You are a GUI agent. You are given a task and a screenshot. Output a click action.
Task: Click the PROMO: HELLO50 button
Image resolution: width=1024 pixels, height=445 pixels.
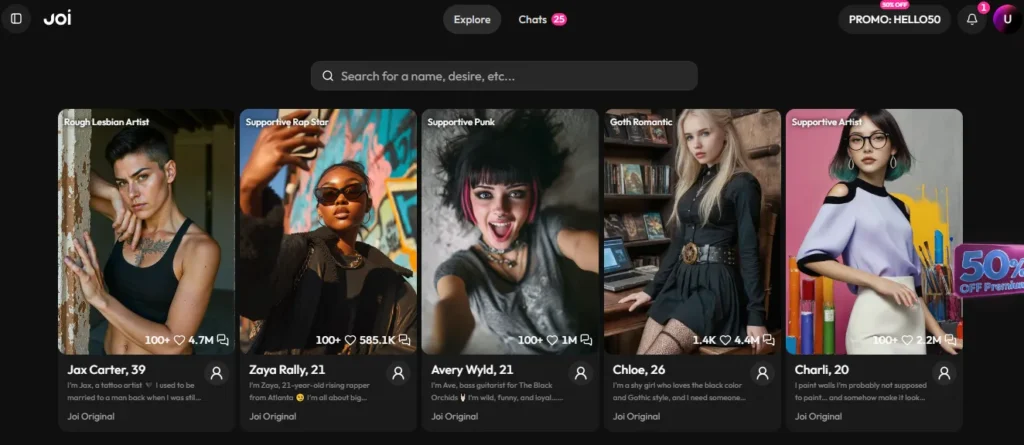click(x=894, y=20)
